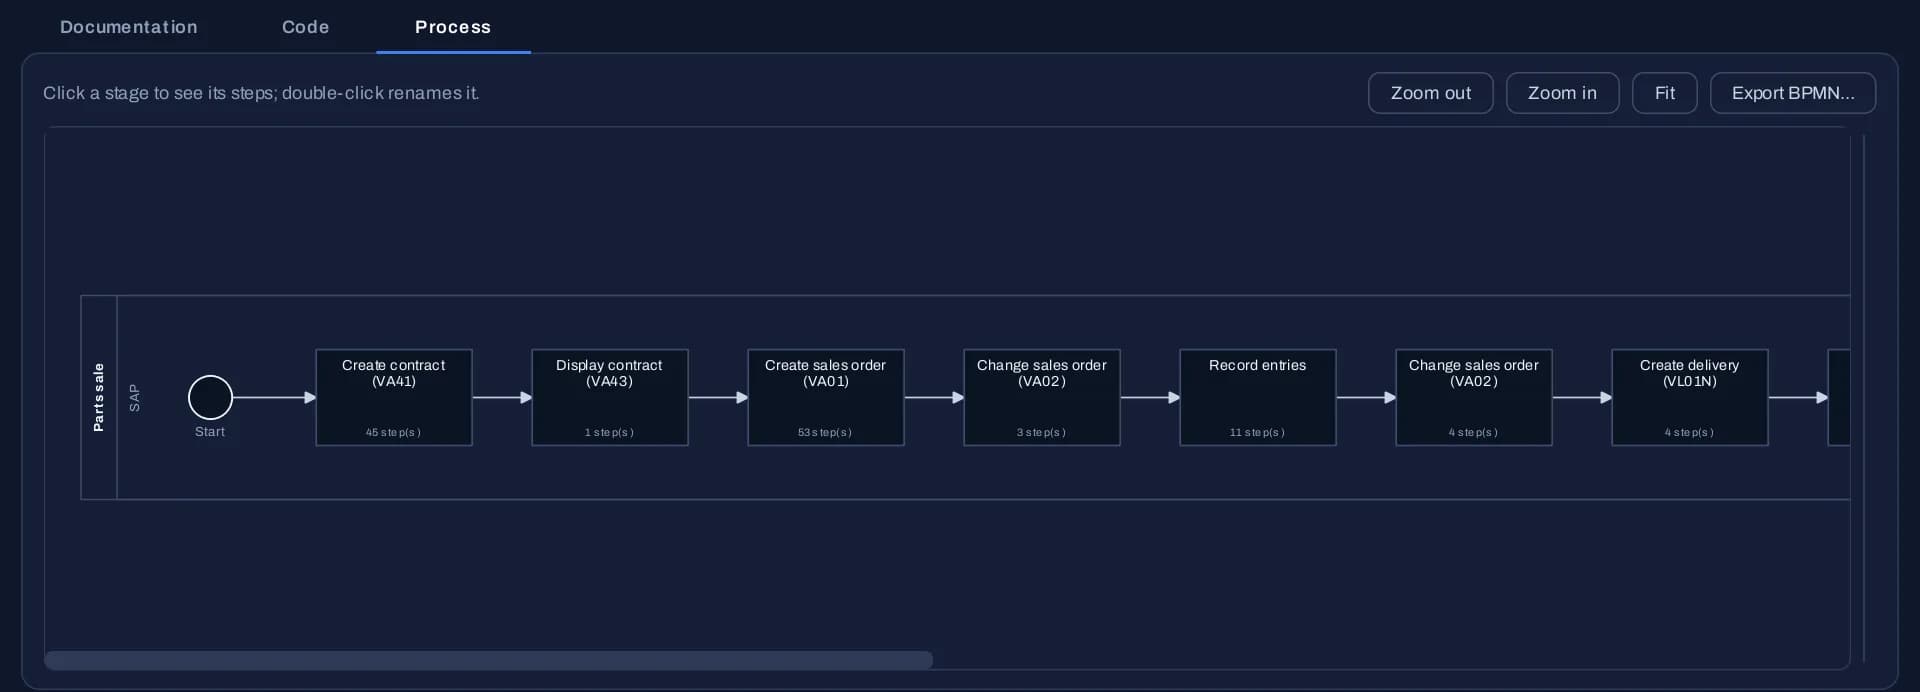Select the Display contract (VA43) stage

(x=610, y=397)
